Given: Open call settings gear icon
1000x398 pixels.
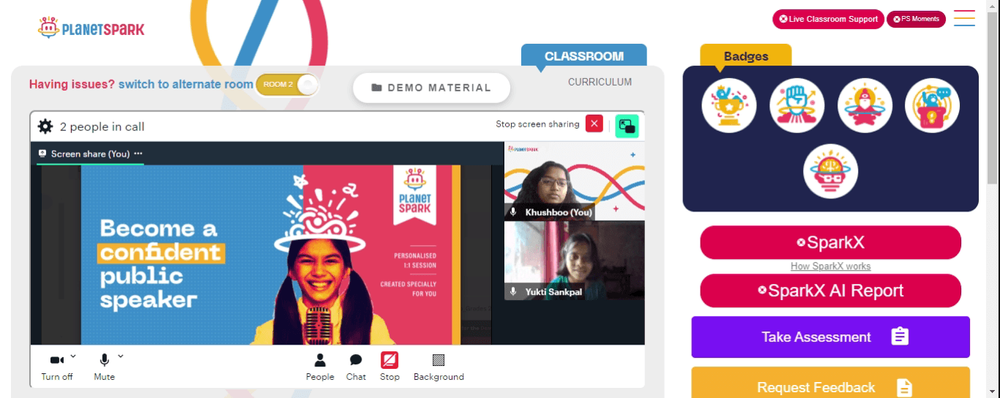Looking at the screenshot, I should click(45, 126).
